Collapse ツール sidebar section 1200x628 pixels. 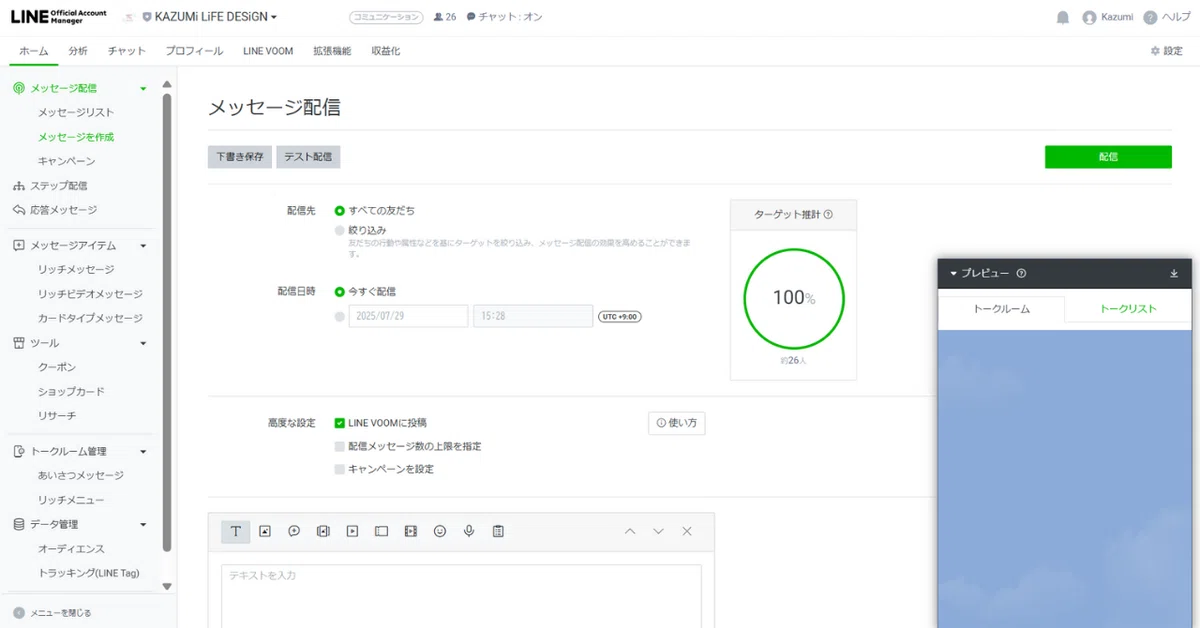[143, 344]
